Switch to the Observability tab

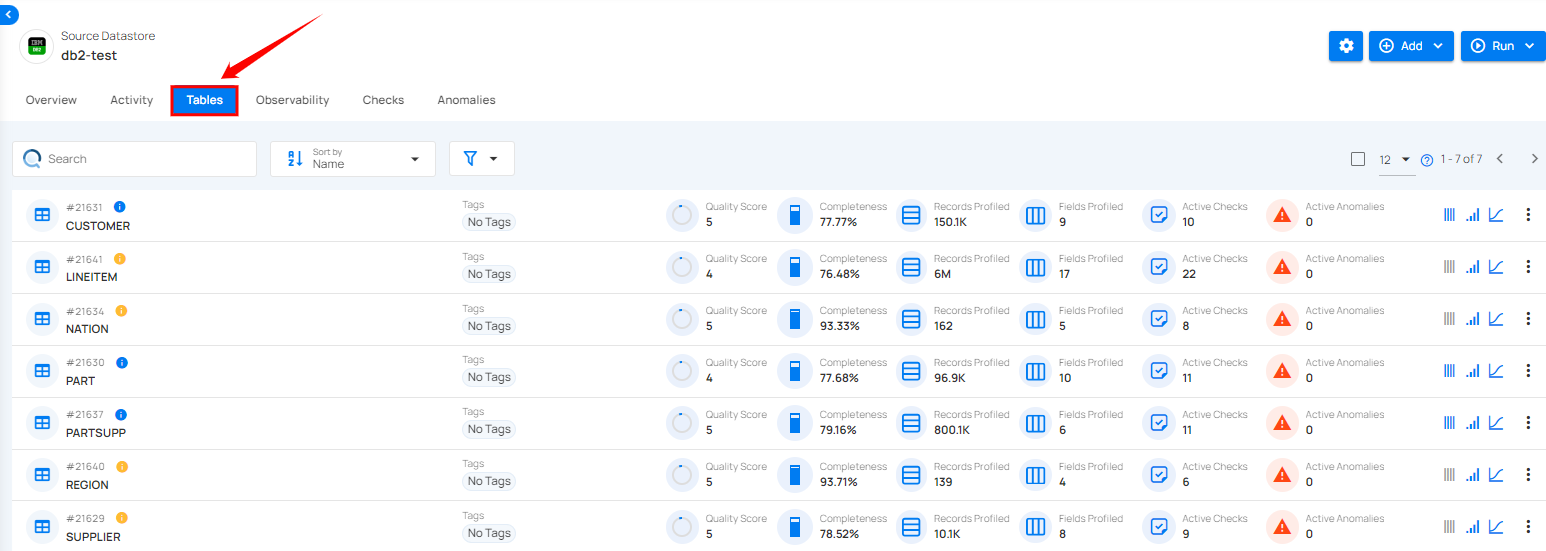click(292, 100)
